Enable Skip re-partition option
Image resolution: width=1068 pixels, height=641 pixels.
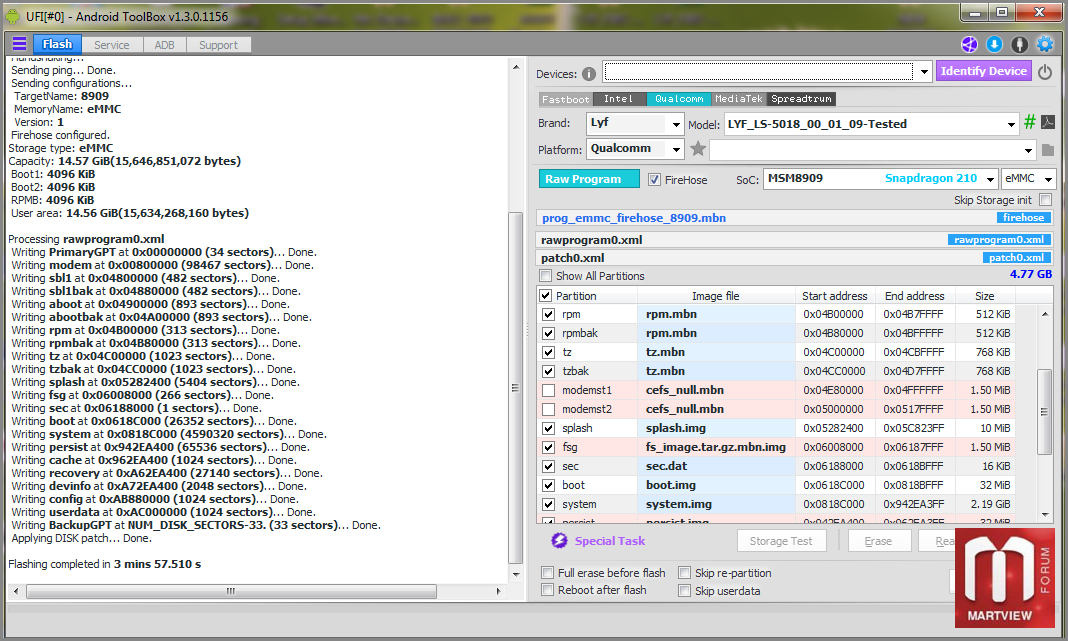click(x=685, y=572)
